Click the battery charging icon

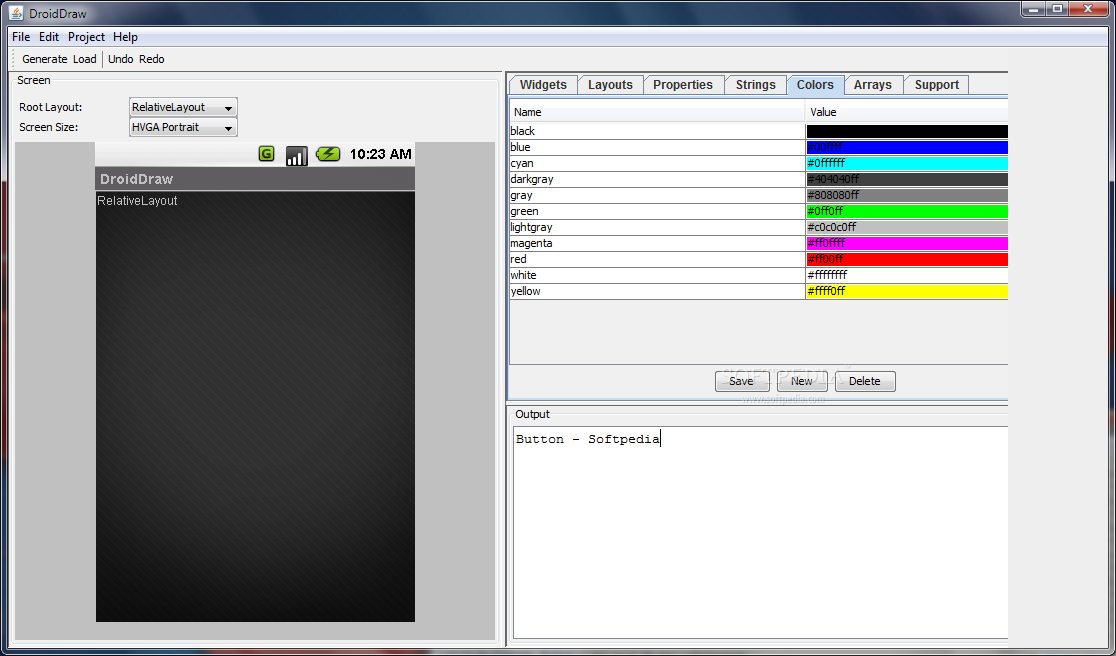pos(328,154)
